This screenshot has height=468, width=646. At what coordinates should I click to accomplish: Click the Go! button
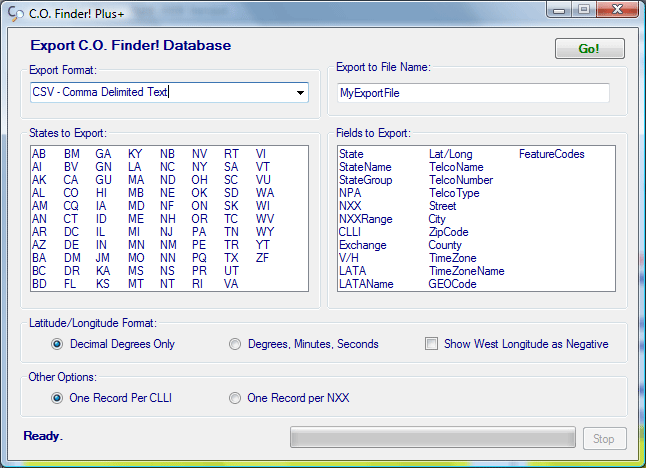point(590,49)
